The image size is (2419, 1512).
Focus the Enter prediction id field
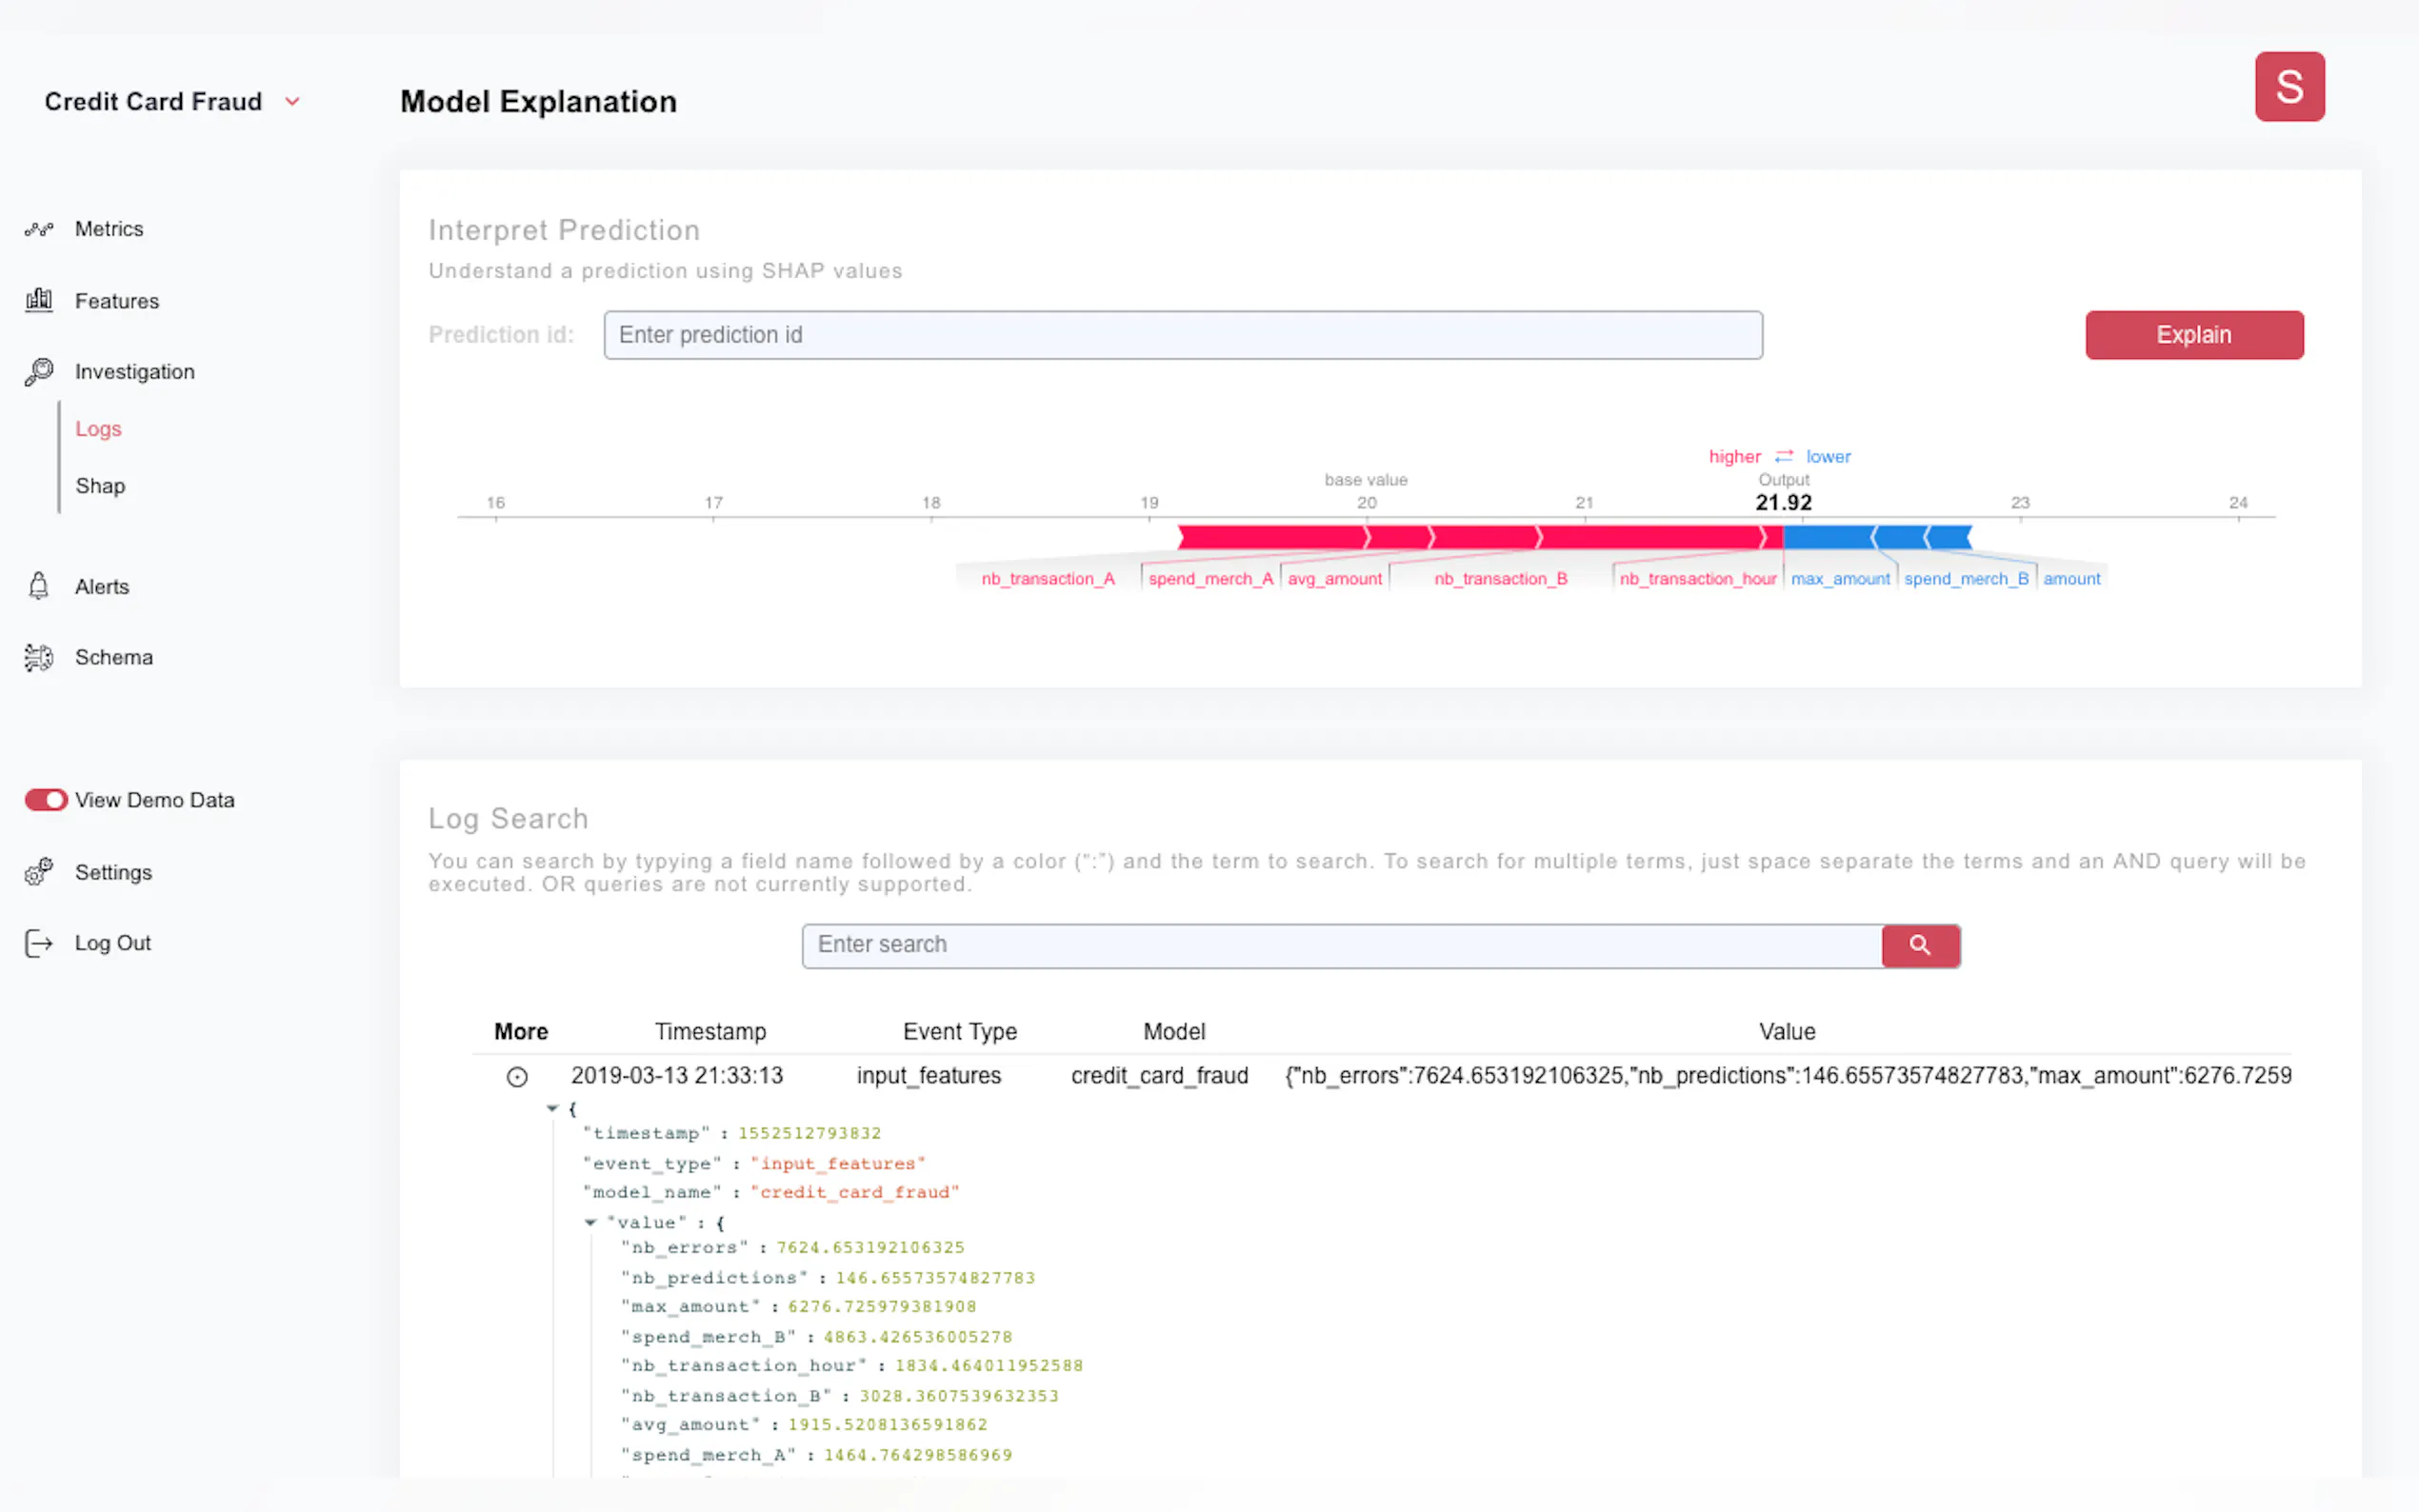click(1182, 335)
